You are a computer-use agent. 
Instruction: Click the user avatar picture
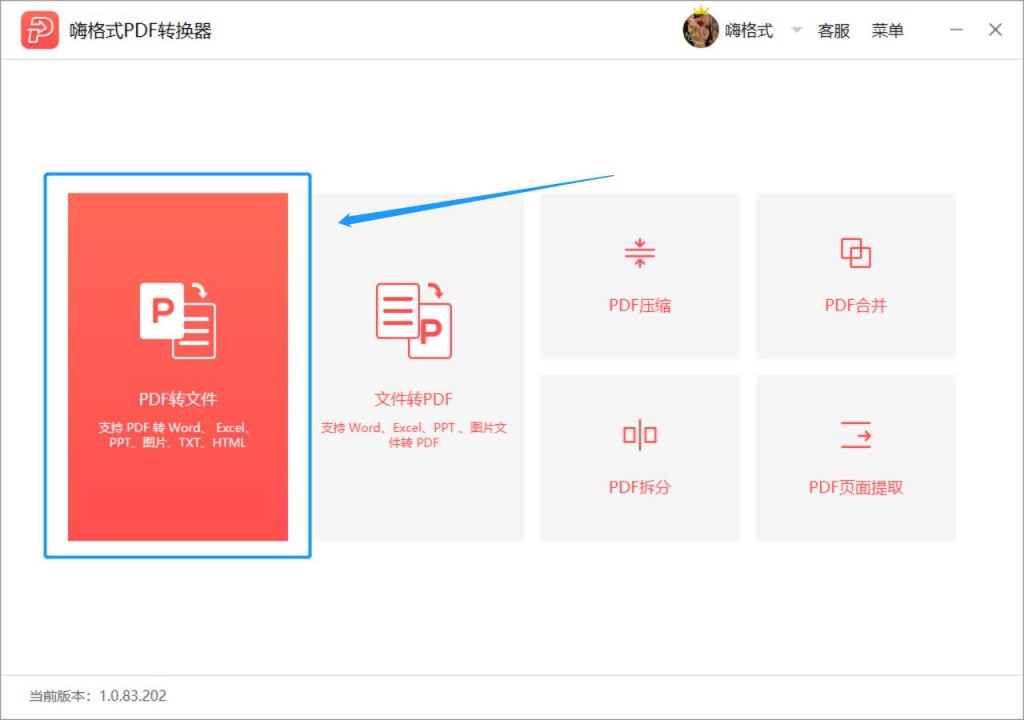(x=700, y=29)
